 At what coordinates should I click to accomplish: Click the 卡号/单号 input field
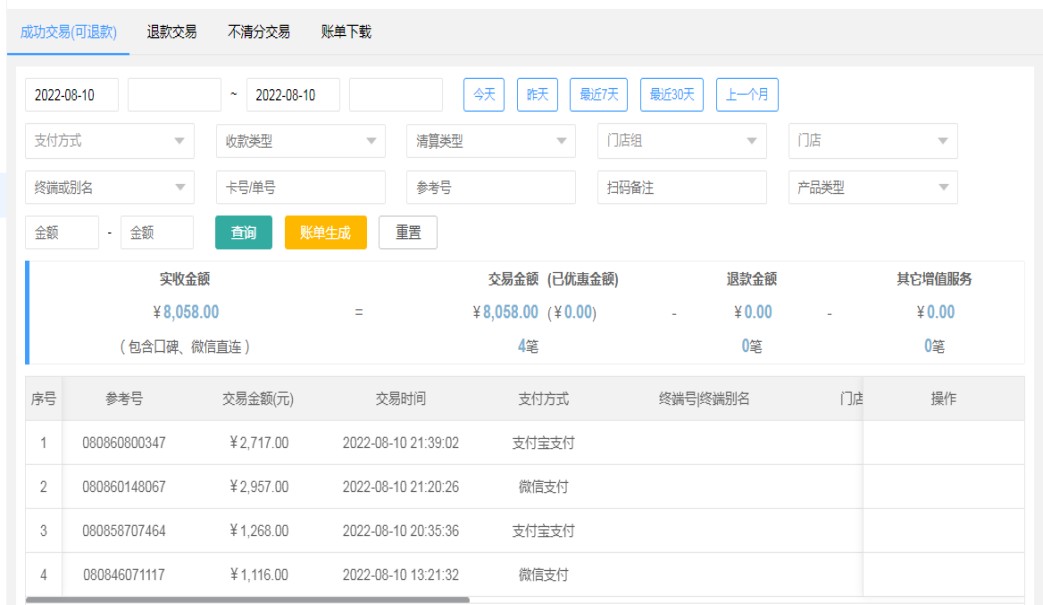click(x=300, y=187)
